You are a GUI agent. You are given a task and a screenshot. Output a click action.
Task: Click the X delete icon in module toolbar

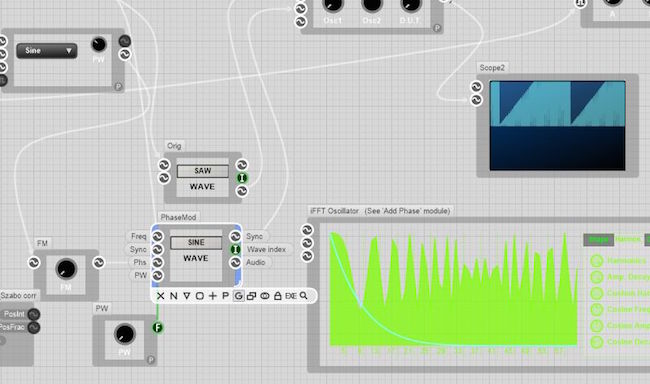(x=160, y=296)
